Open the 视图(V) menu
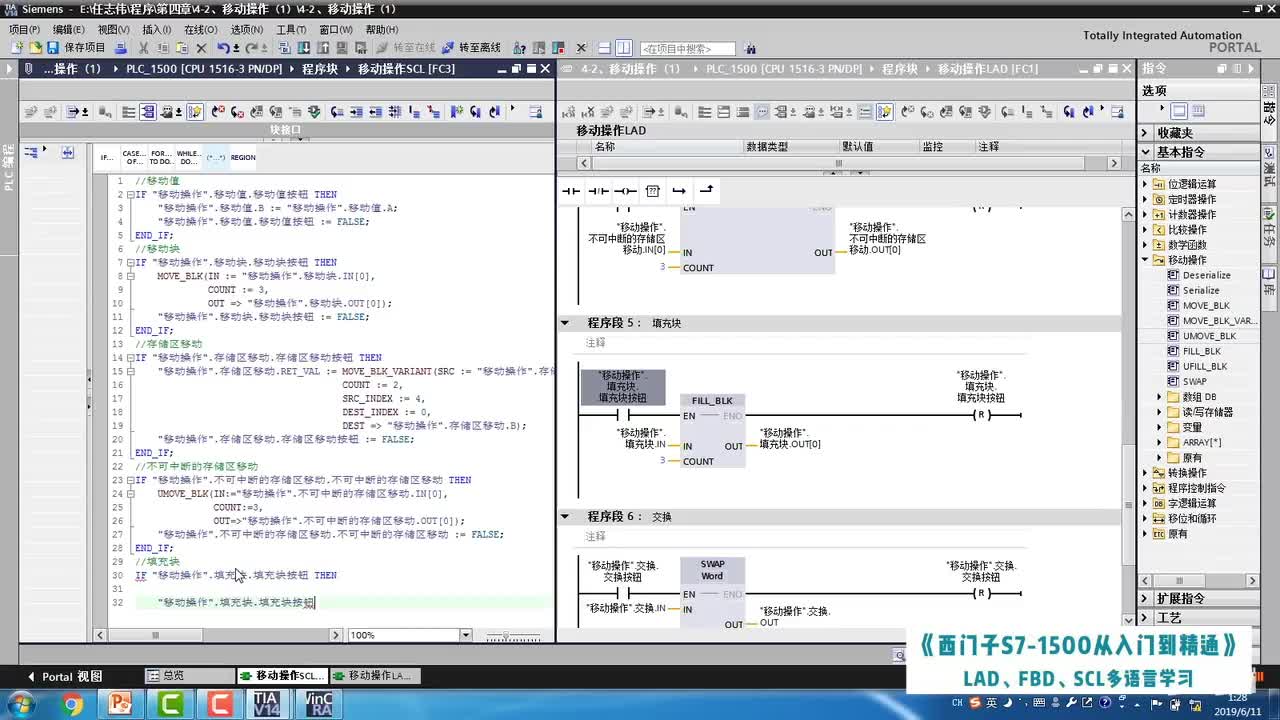 (113, 30)
